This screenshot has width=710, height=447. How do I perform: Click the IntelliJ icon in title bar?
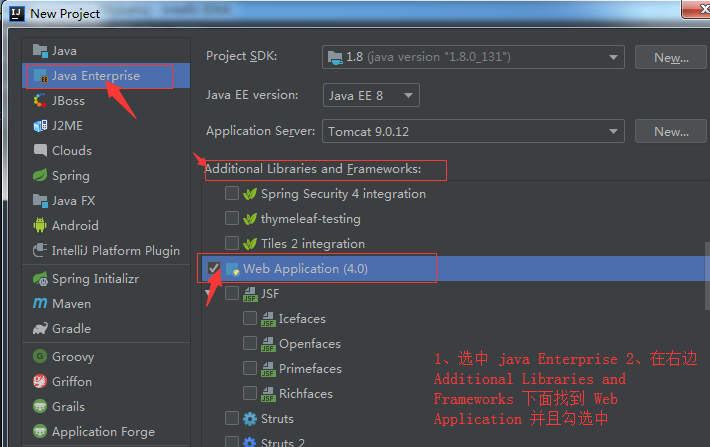click(17, 14)
